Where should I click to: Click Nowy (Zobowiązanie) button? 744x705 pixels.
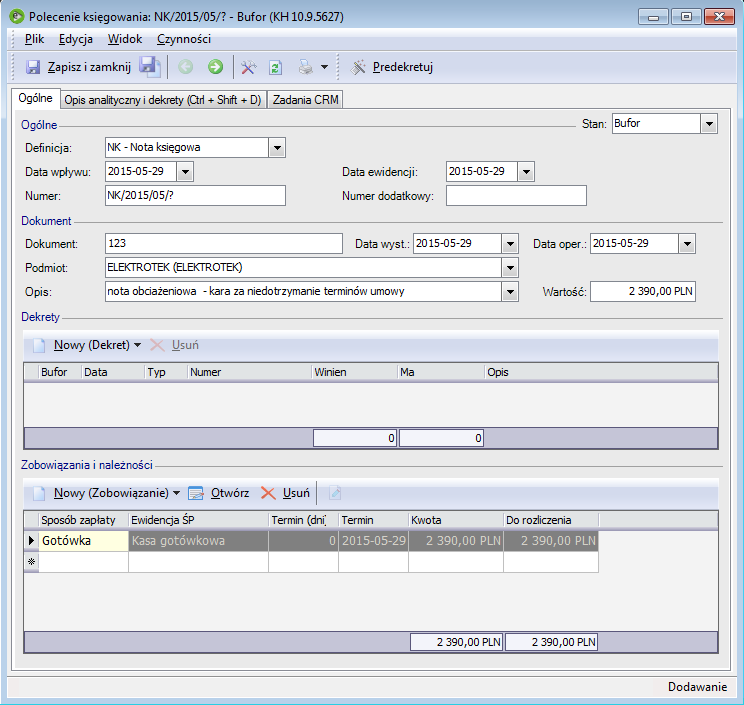[111, 493]
